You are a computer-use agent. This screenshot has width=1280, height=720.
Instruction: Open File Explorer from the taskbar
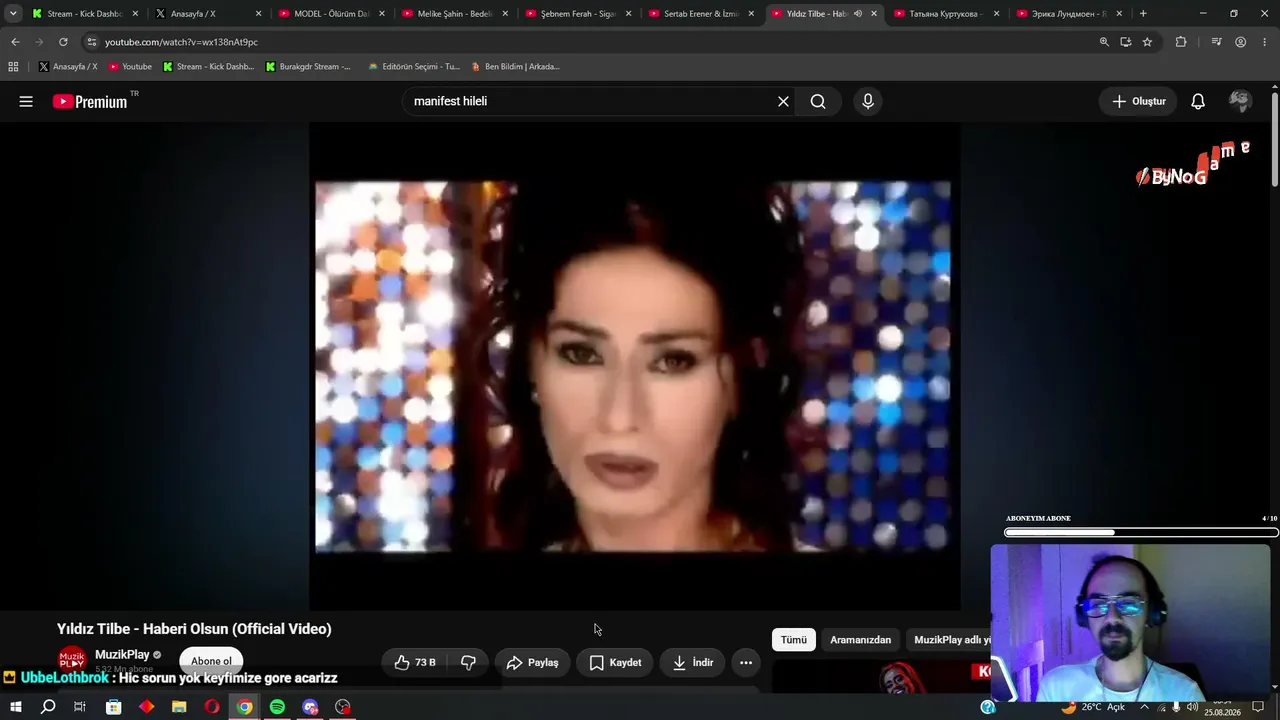tap(179, 707)
